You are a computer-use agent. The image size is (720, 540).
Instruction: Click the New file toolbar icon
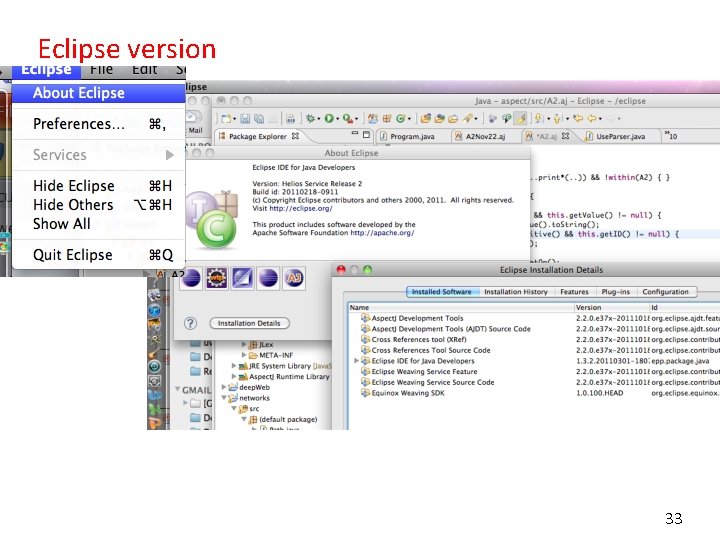(x=226, y=119)
